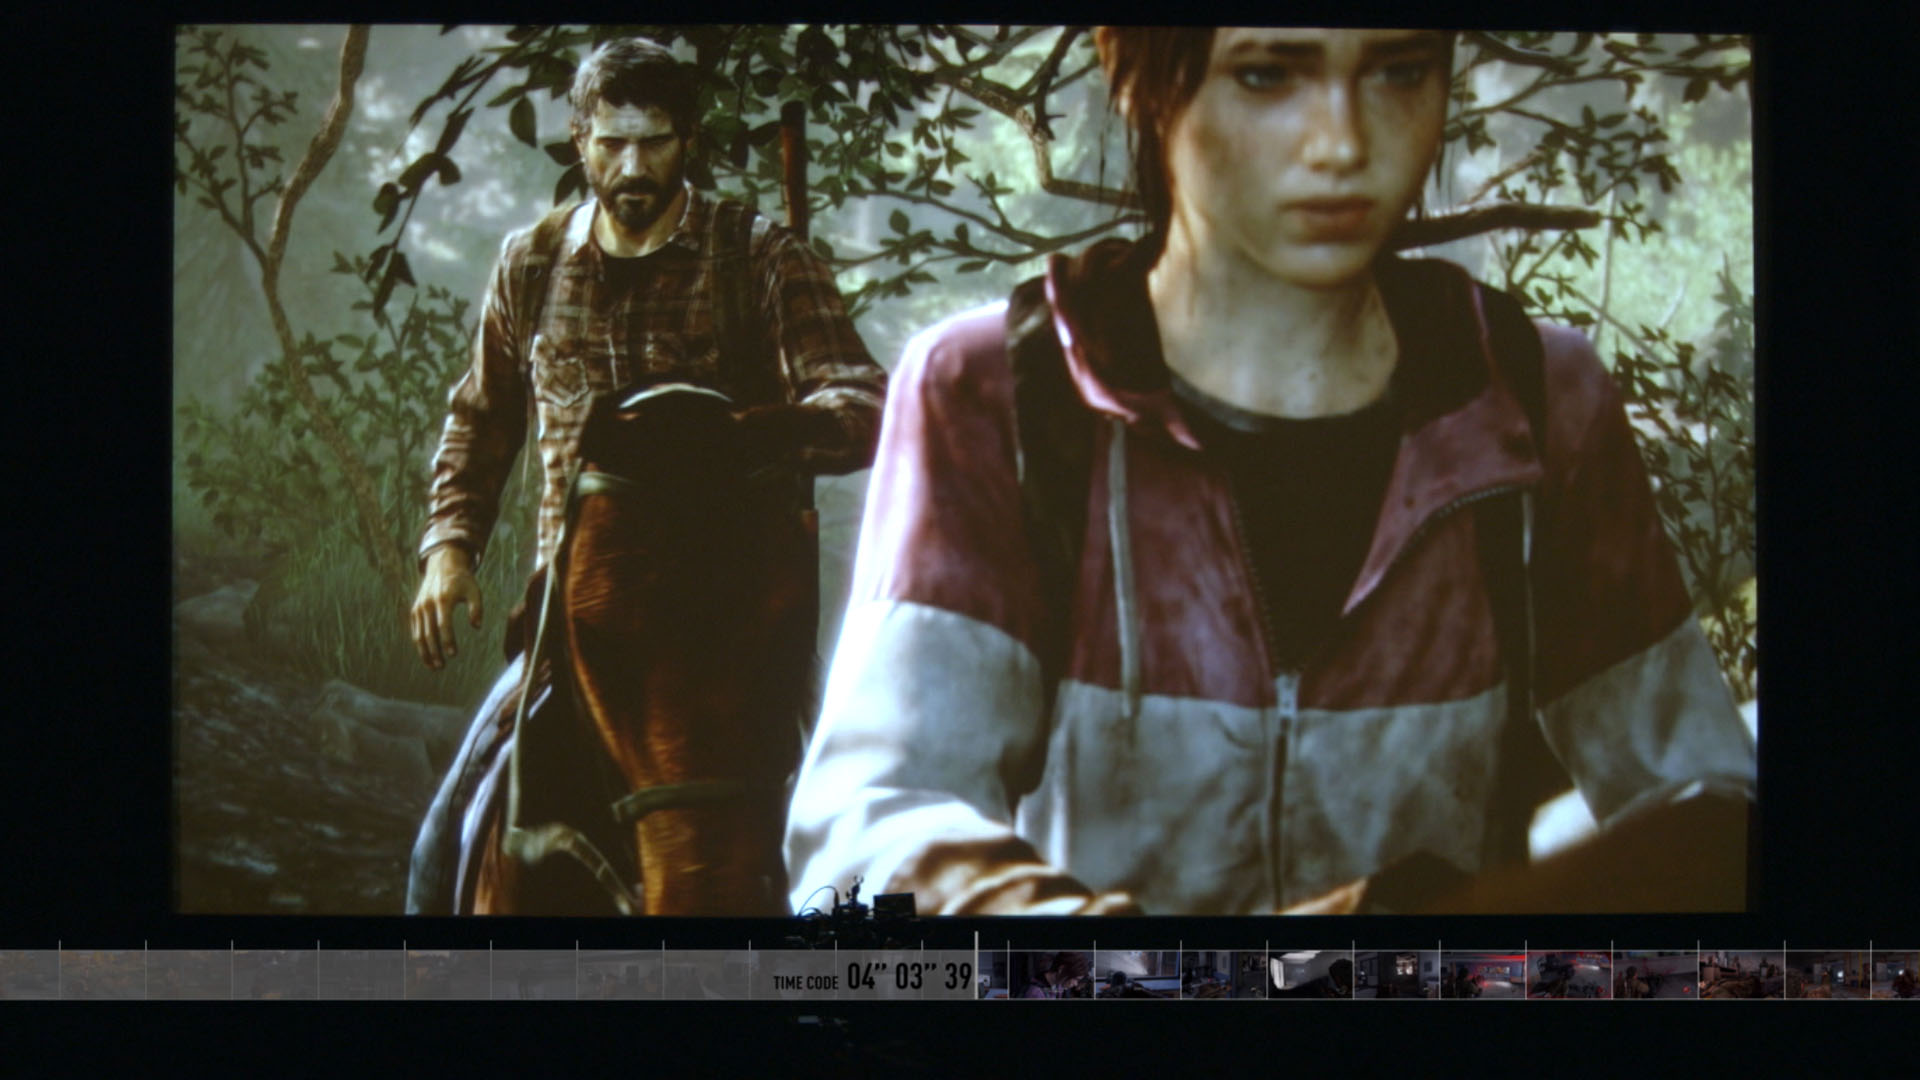
Task: Open the dark room with lit window thumbnail
Action: pos(1396,974)
